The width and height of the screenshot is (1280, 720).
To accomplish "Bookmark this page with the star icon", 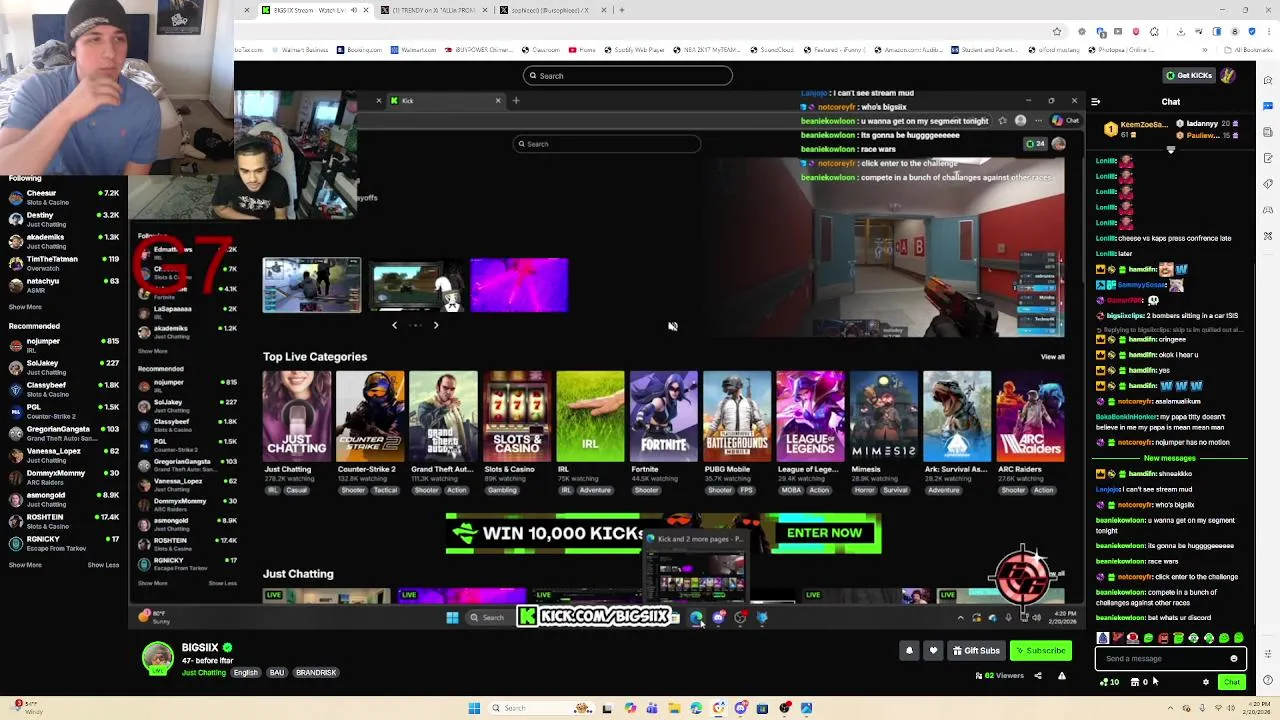I will point(1056,32).
